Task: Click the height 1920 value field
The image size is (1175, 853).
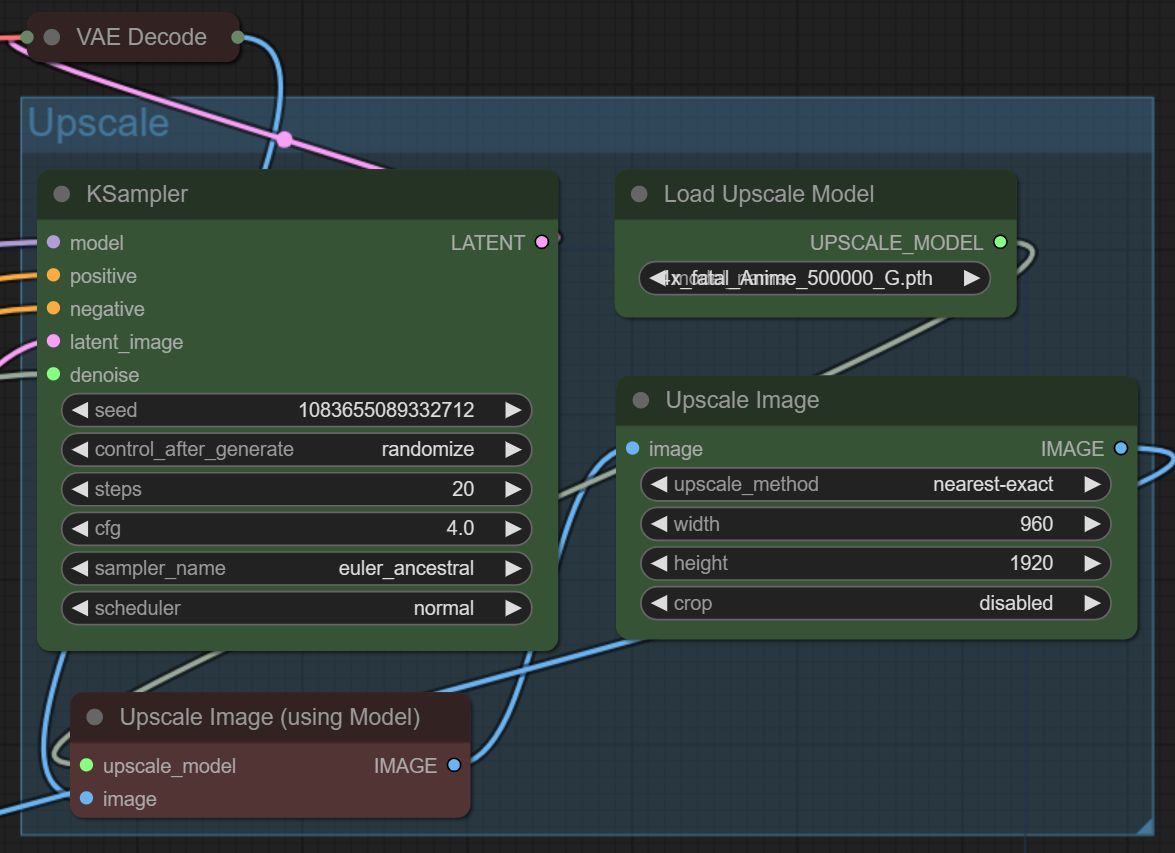Action: [875, 563]
